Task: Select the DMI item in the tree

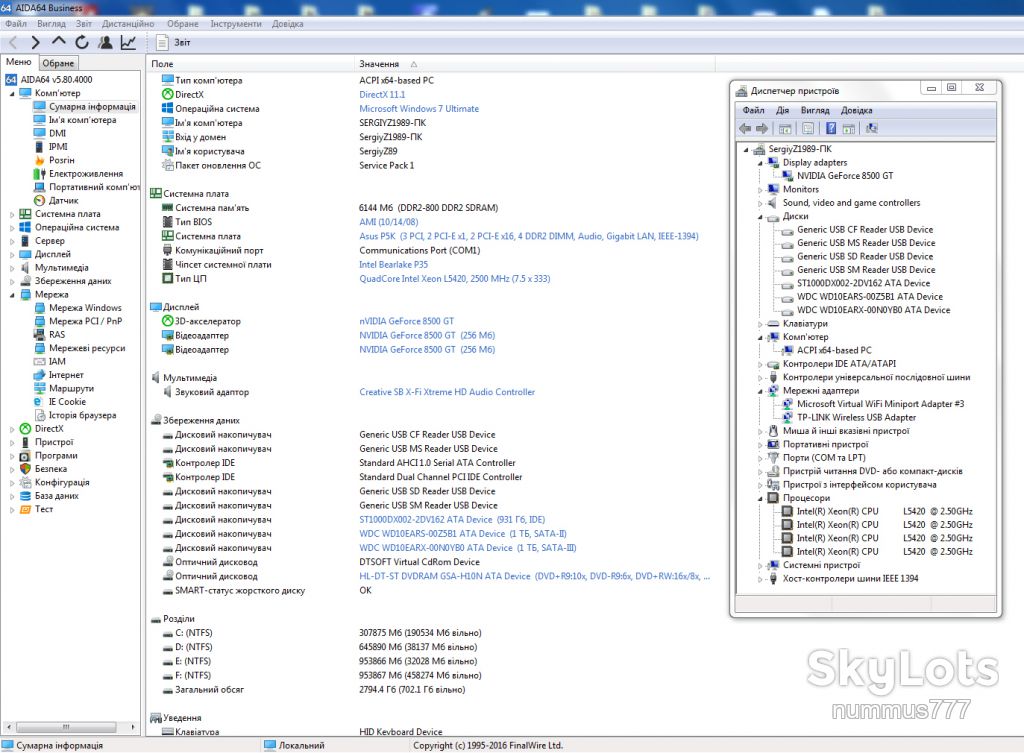Action: (57, 133)
